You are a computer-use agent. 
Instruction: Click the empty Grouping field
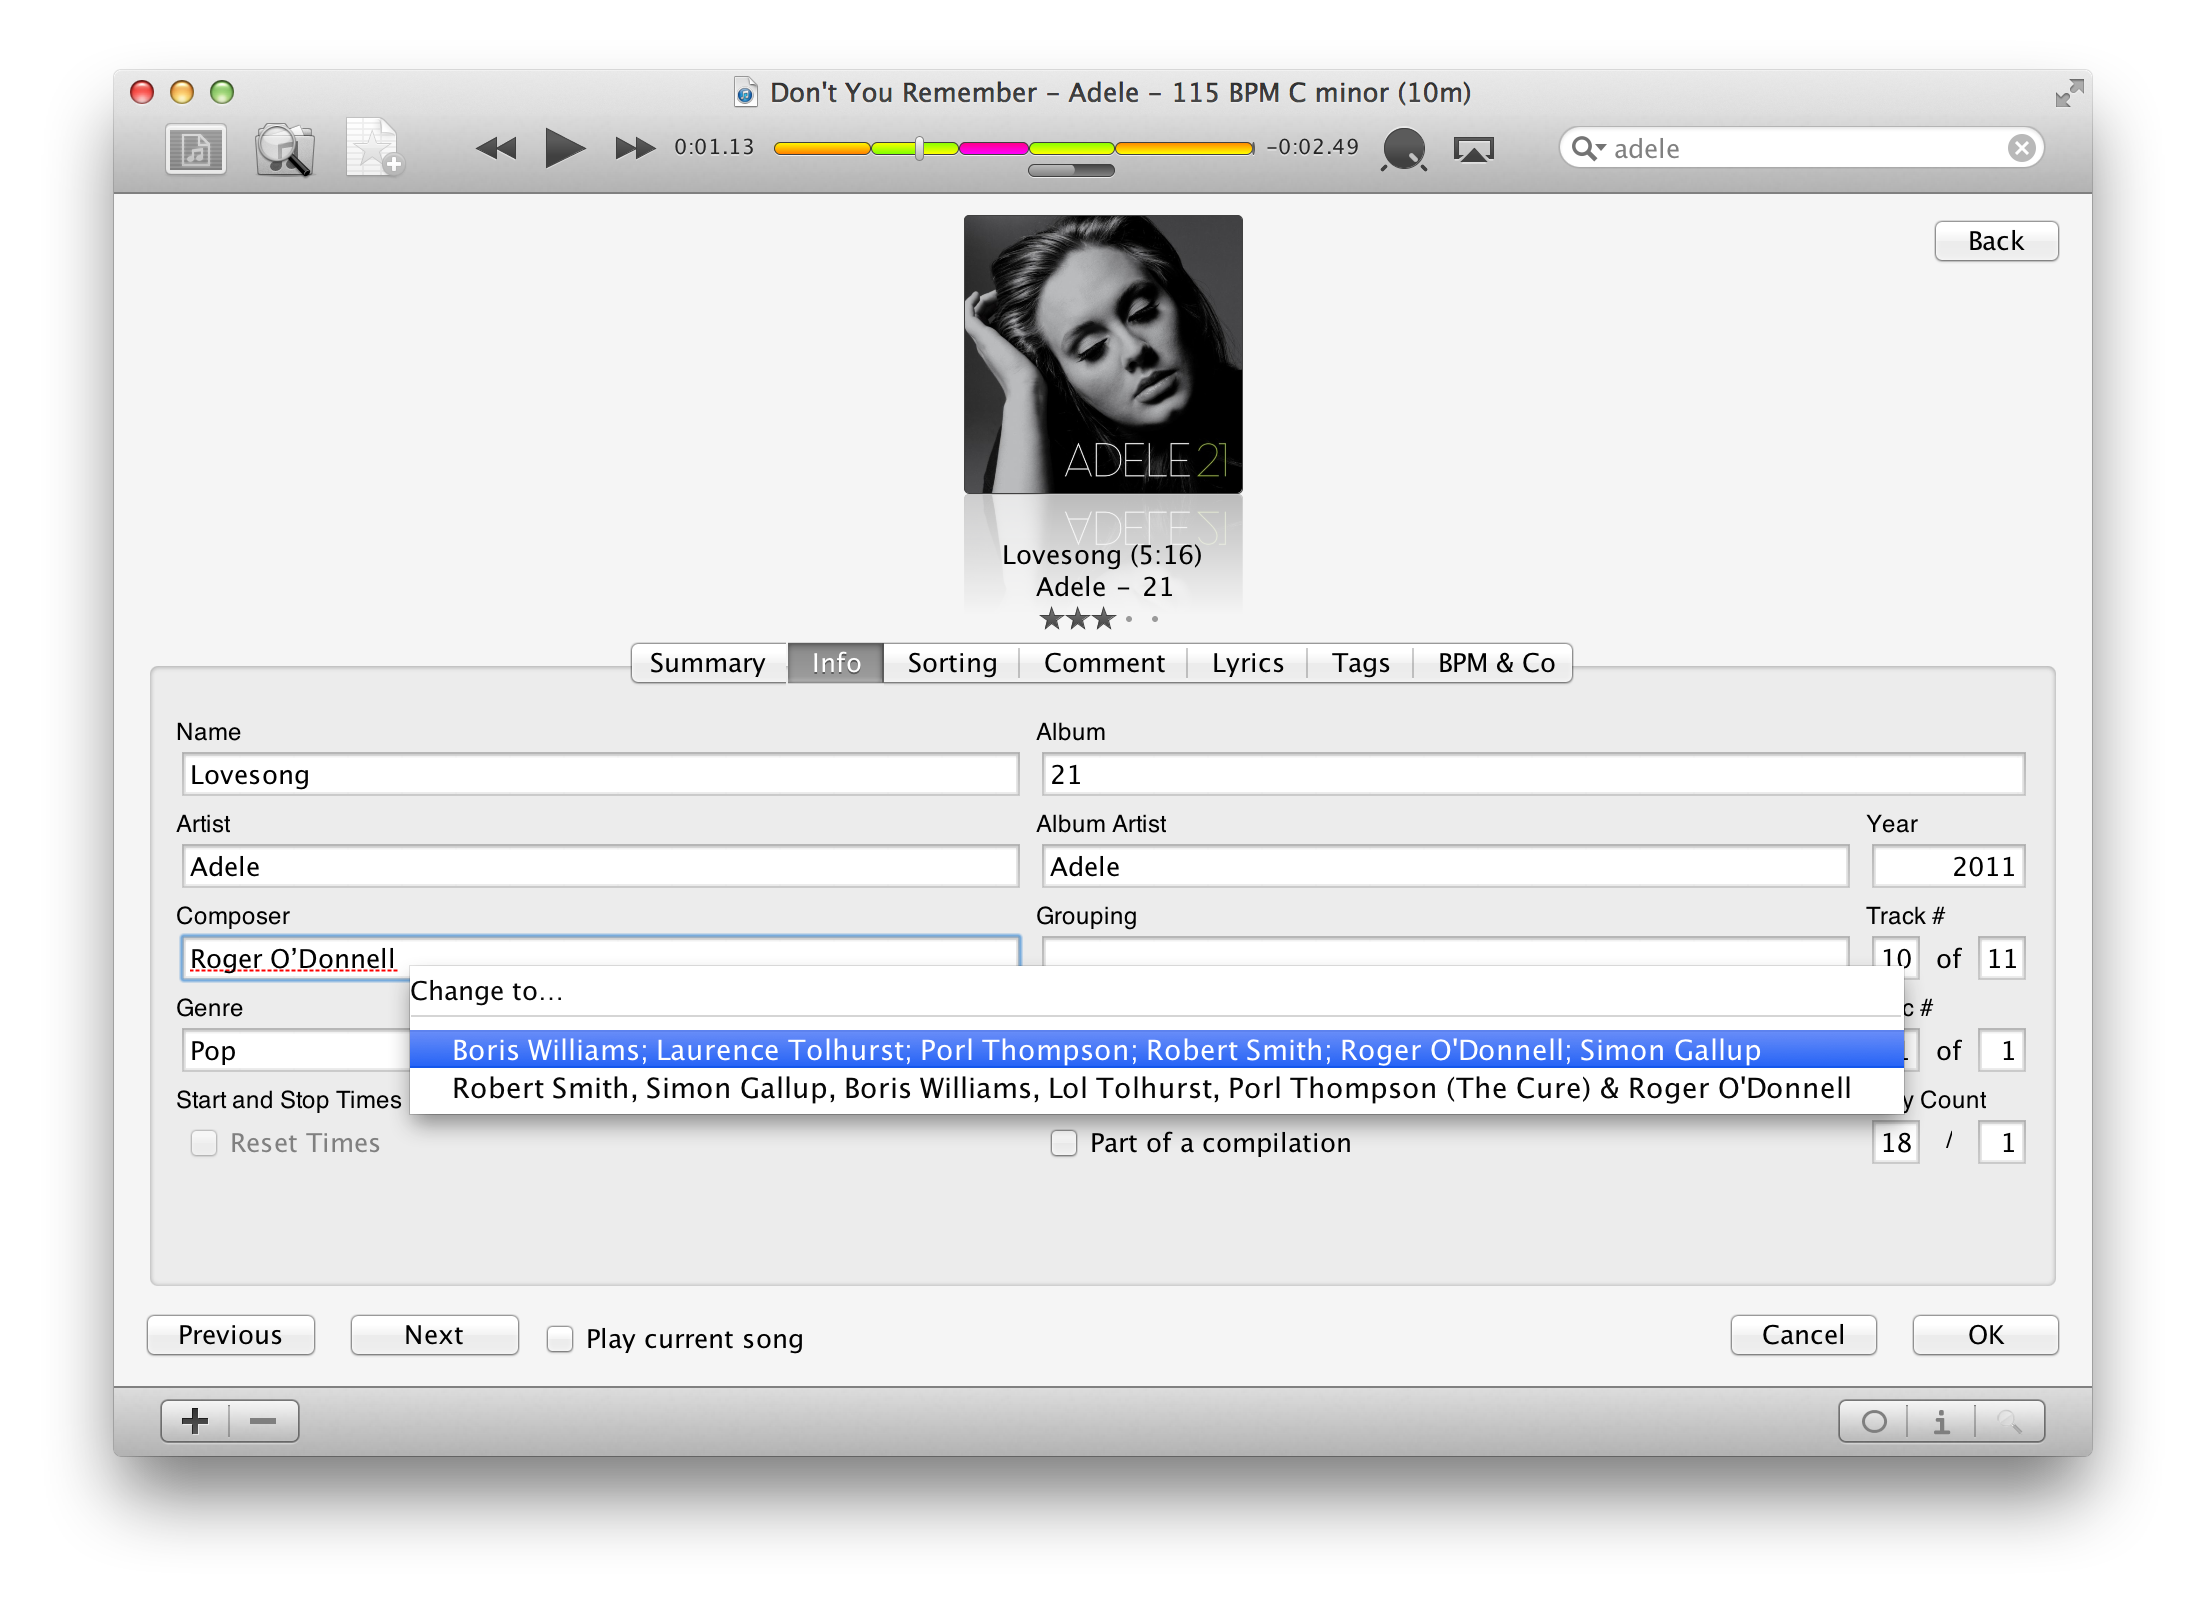click(x=1445, y=952)
